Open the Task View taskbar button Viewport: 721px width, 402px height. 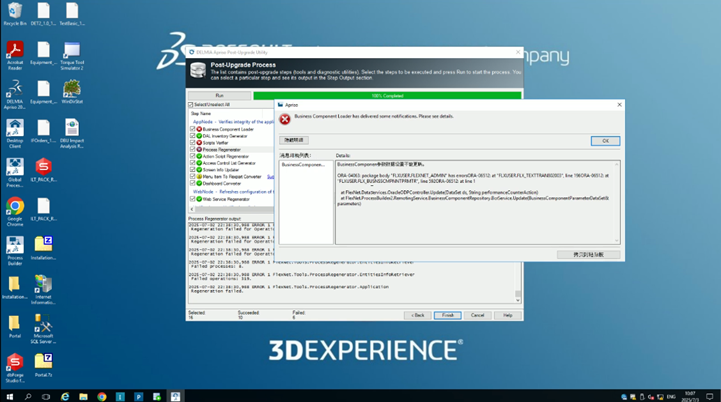(x=46, y=396)
